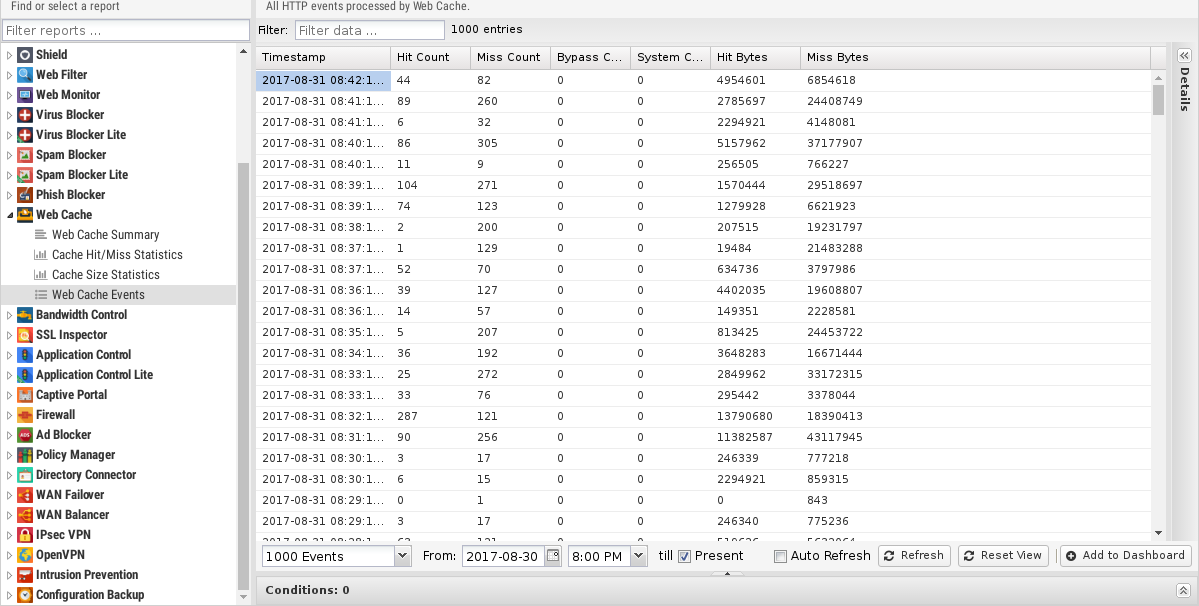Screen dimensions: 1199x606
Task: Collapse the Web Cache tree node
Action: [10, 215]
